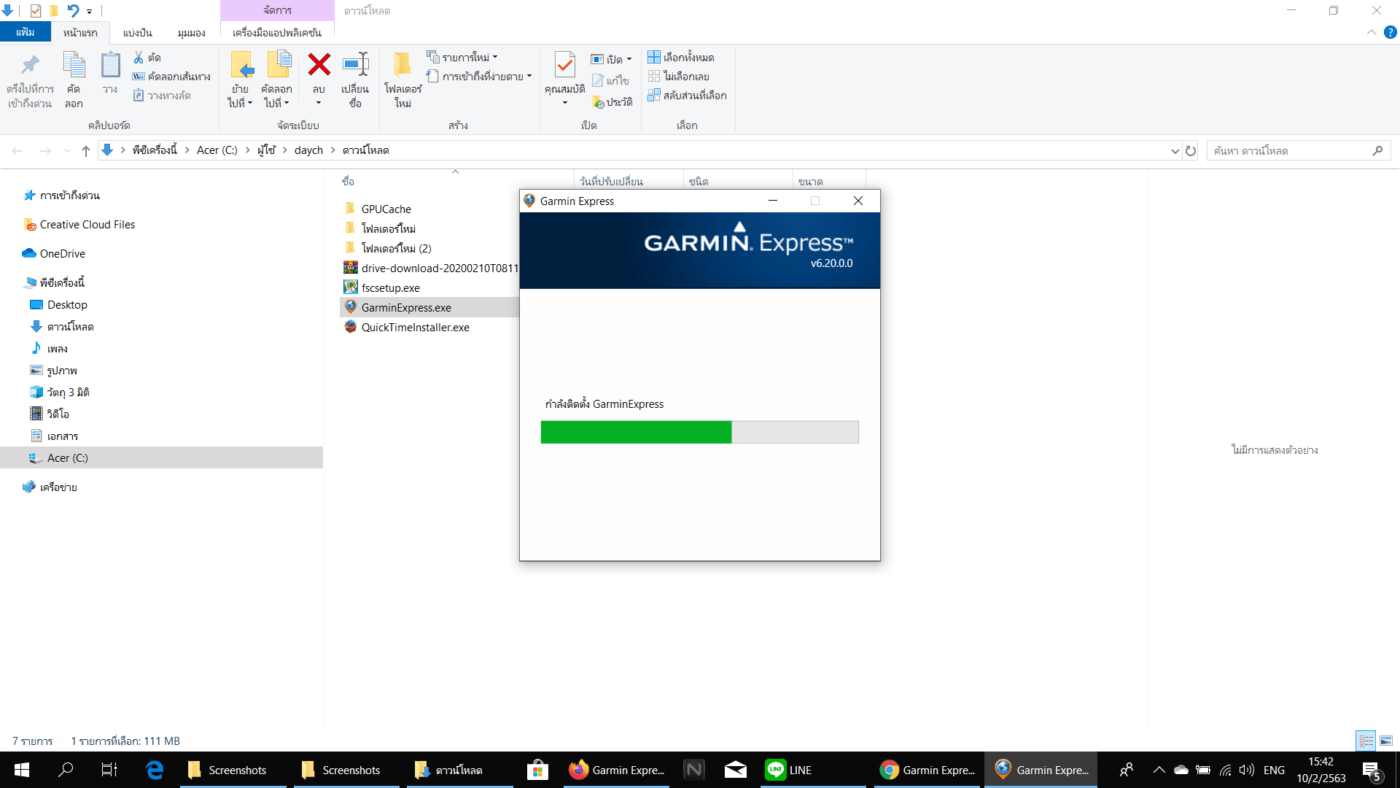The width and height of the screenshot is (1400, 788).
Task: Click the Up arrow navigation button
Action: pyautogui.click(x=86, y=151)
